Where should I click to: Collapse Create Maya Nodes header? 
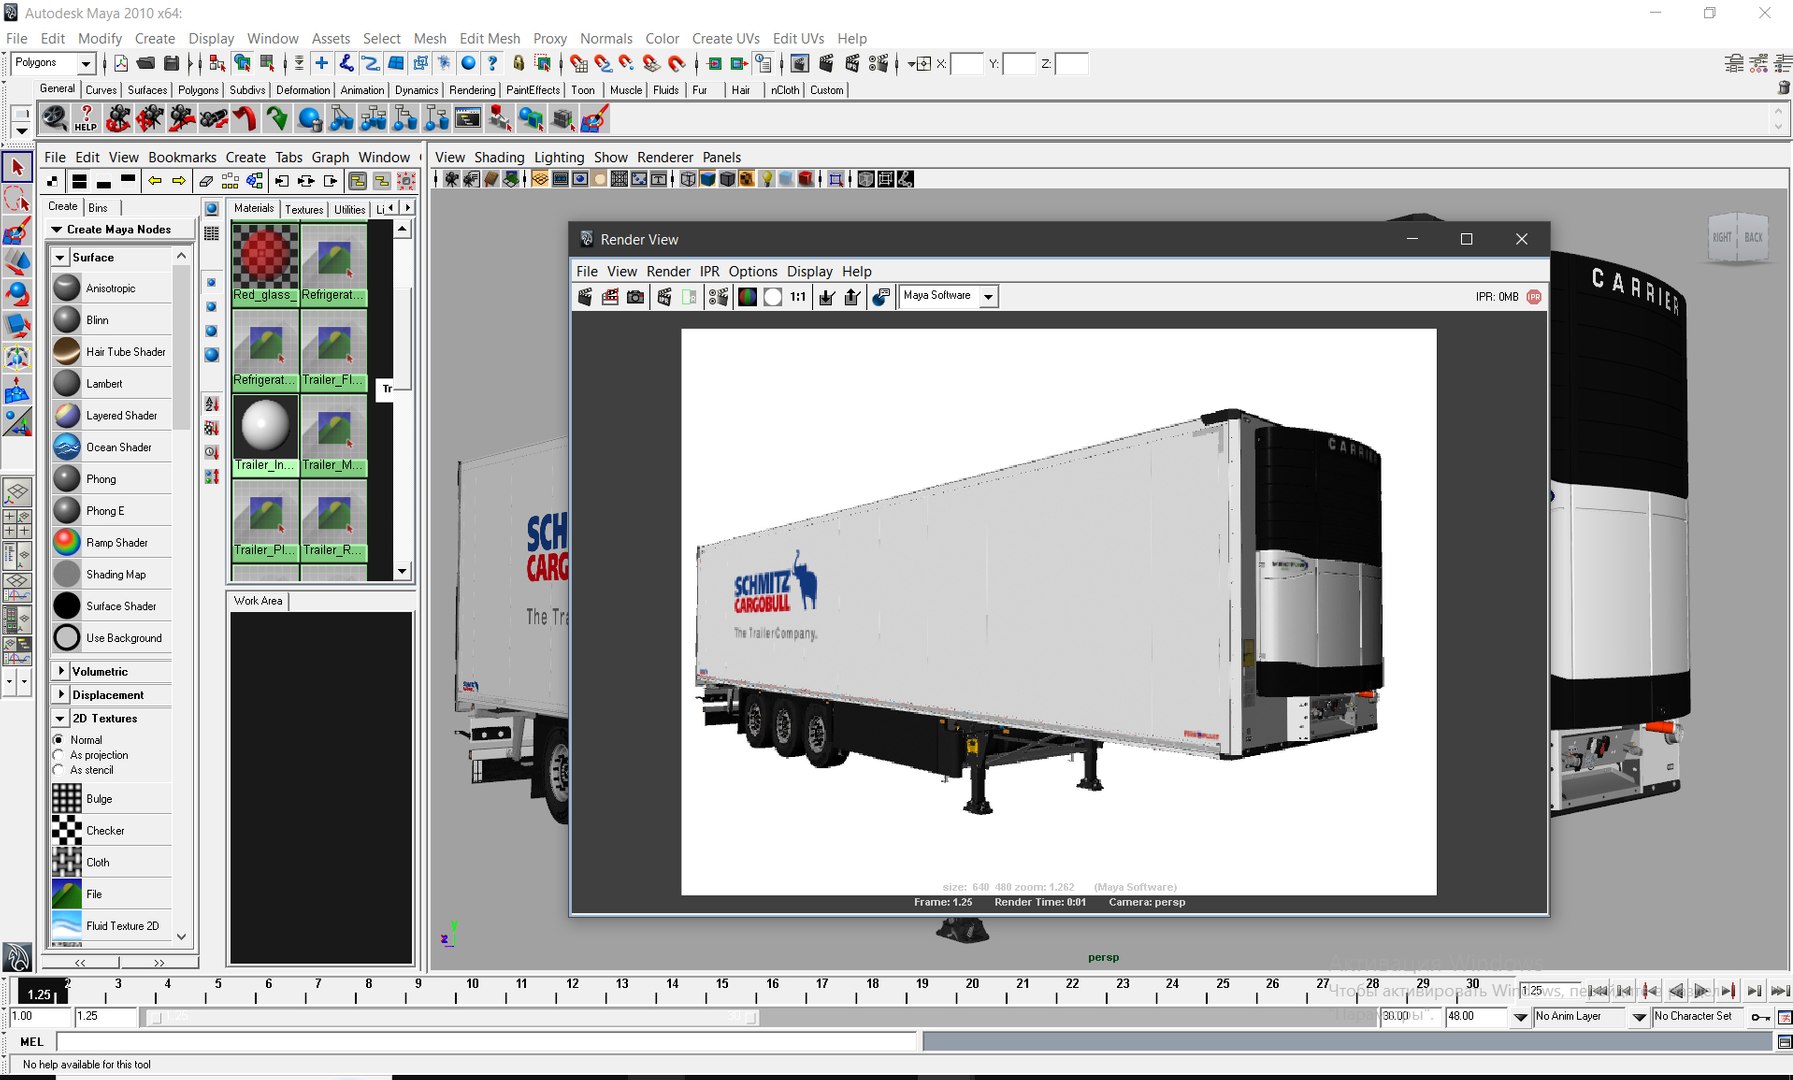[x=57, y=229]
